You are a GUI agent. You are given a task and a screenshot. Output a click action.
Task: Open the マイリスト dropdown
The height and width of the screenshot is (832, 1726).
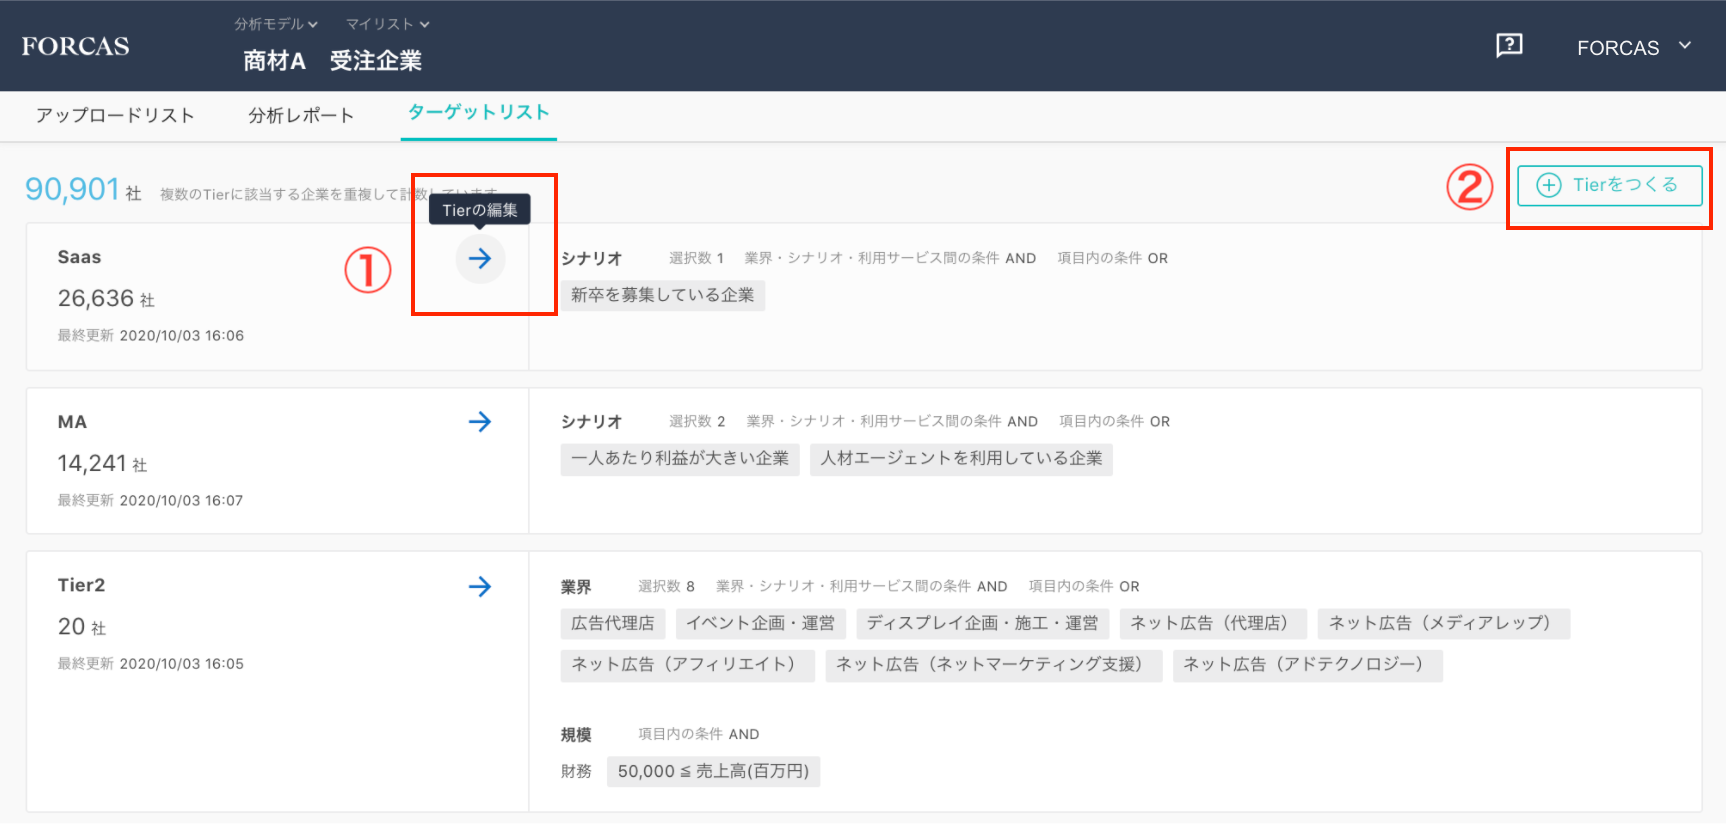click(x=387, y=24)
